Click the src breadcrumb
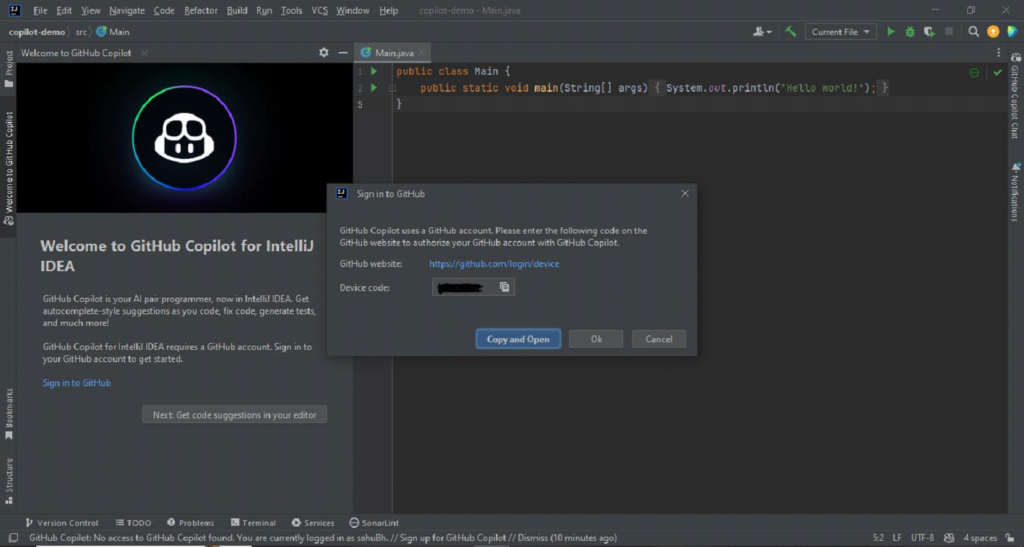The height and width of the screenshot is (547, 1024). [x=81, y=31]
